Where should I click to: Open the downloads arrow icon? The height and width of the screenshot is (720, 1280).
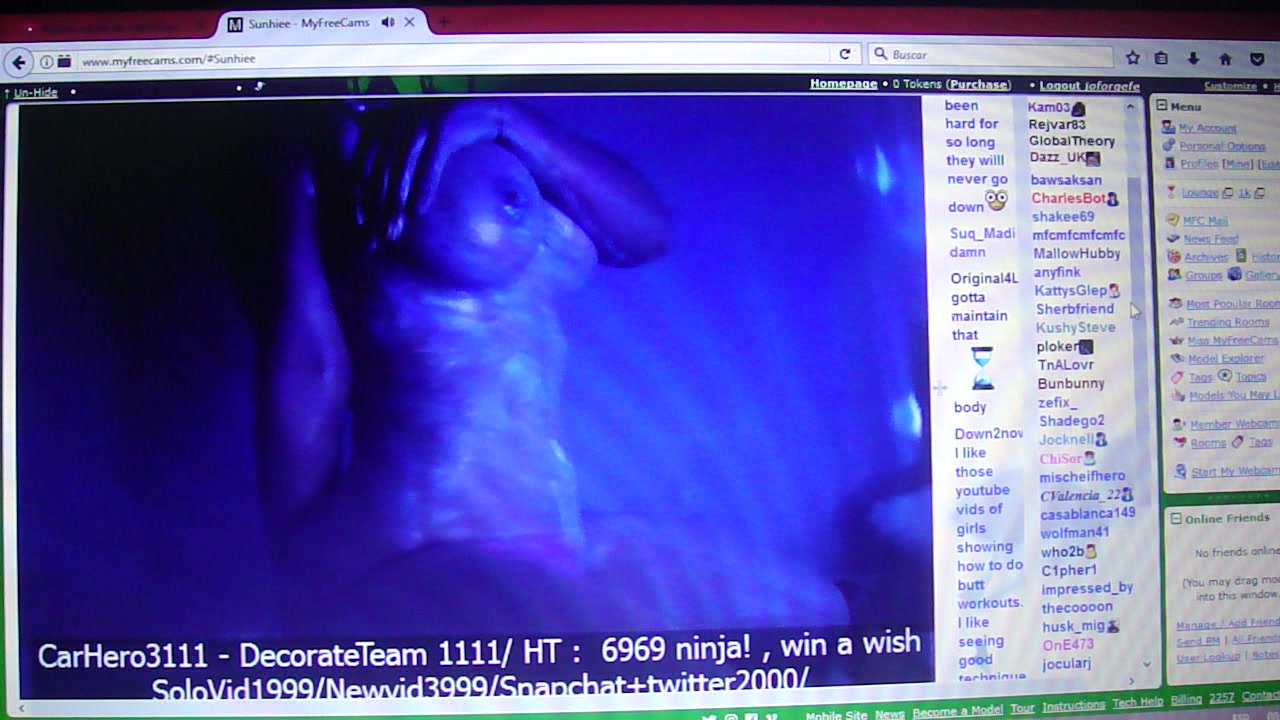pos(1193,59)
